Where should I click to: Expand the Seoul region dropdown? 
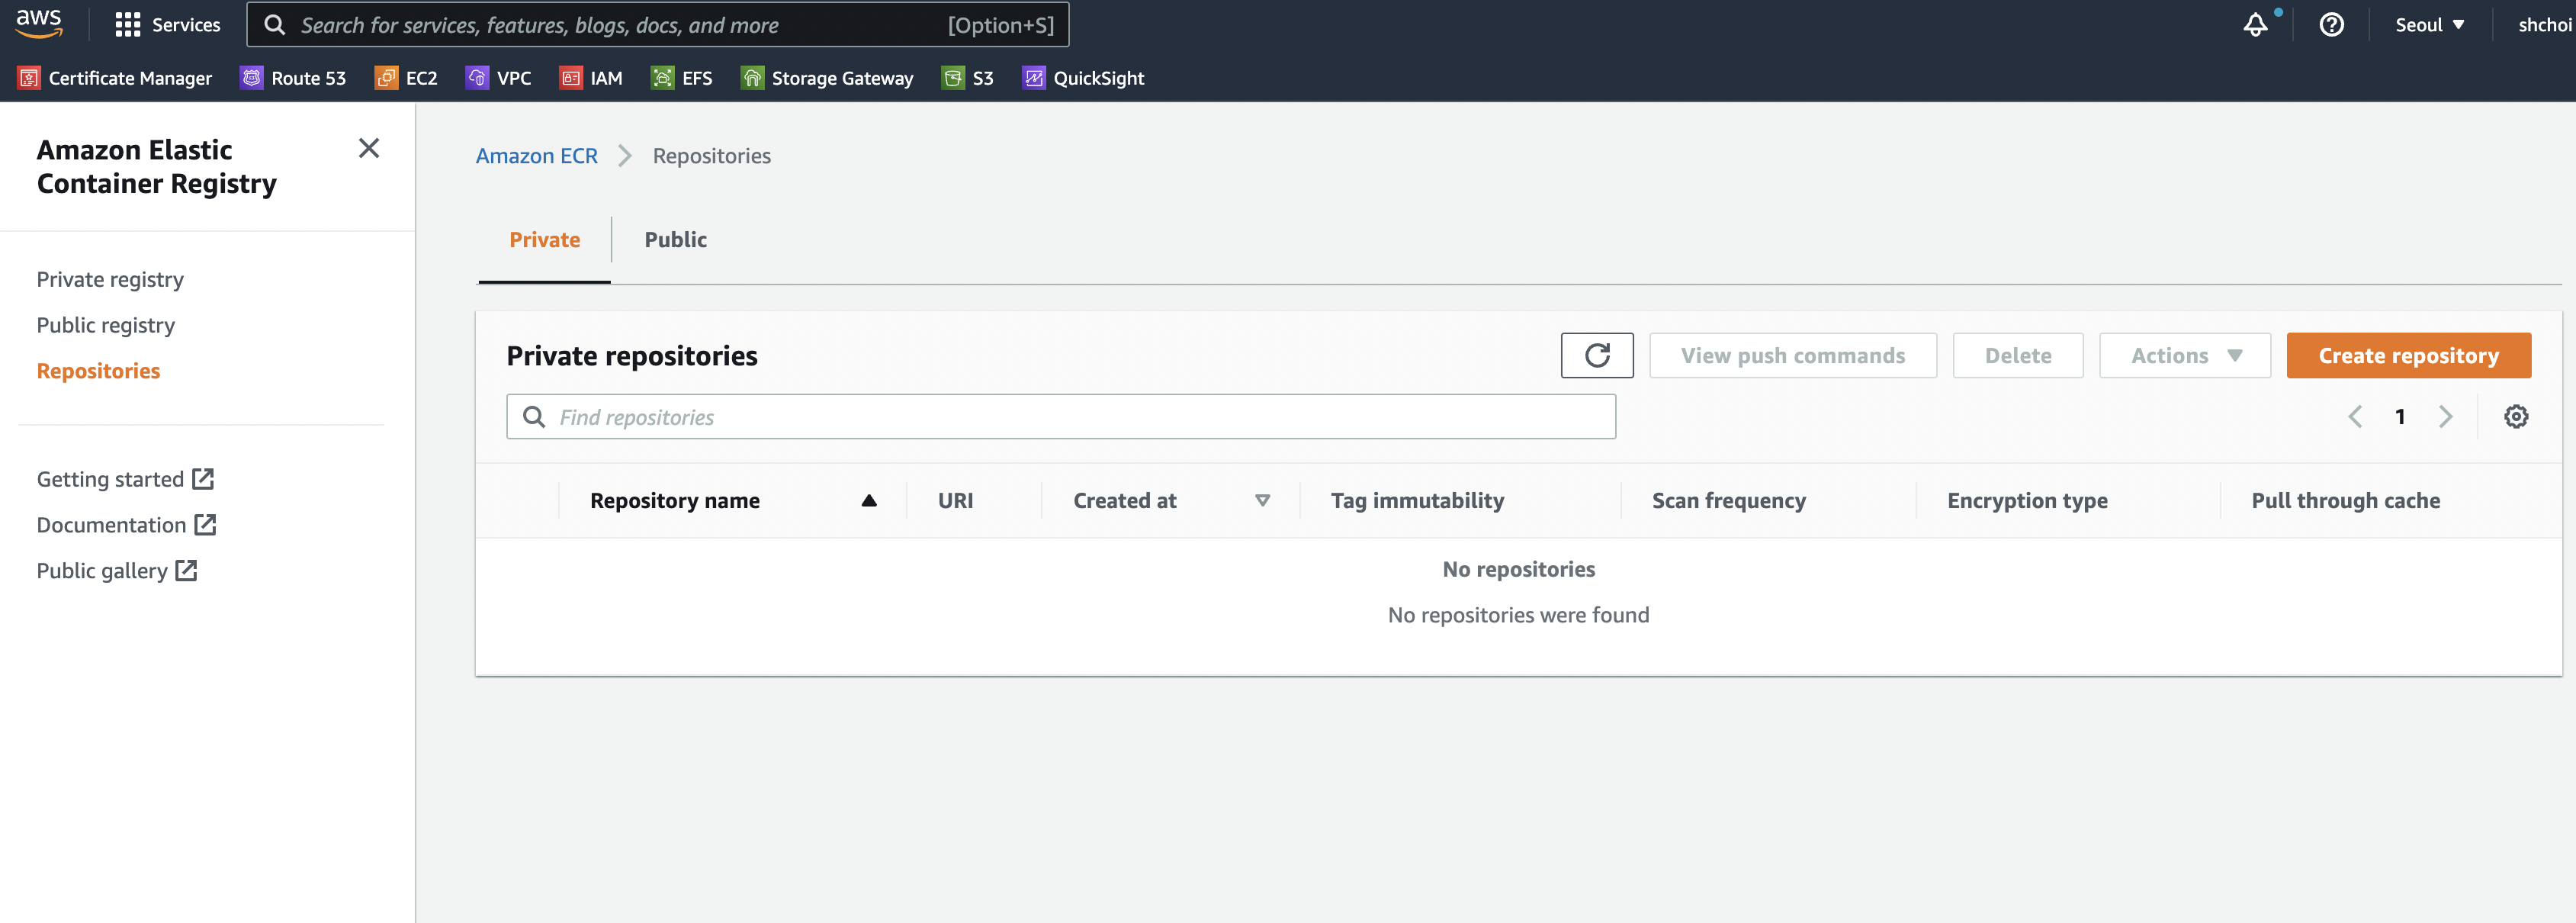2429,25
